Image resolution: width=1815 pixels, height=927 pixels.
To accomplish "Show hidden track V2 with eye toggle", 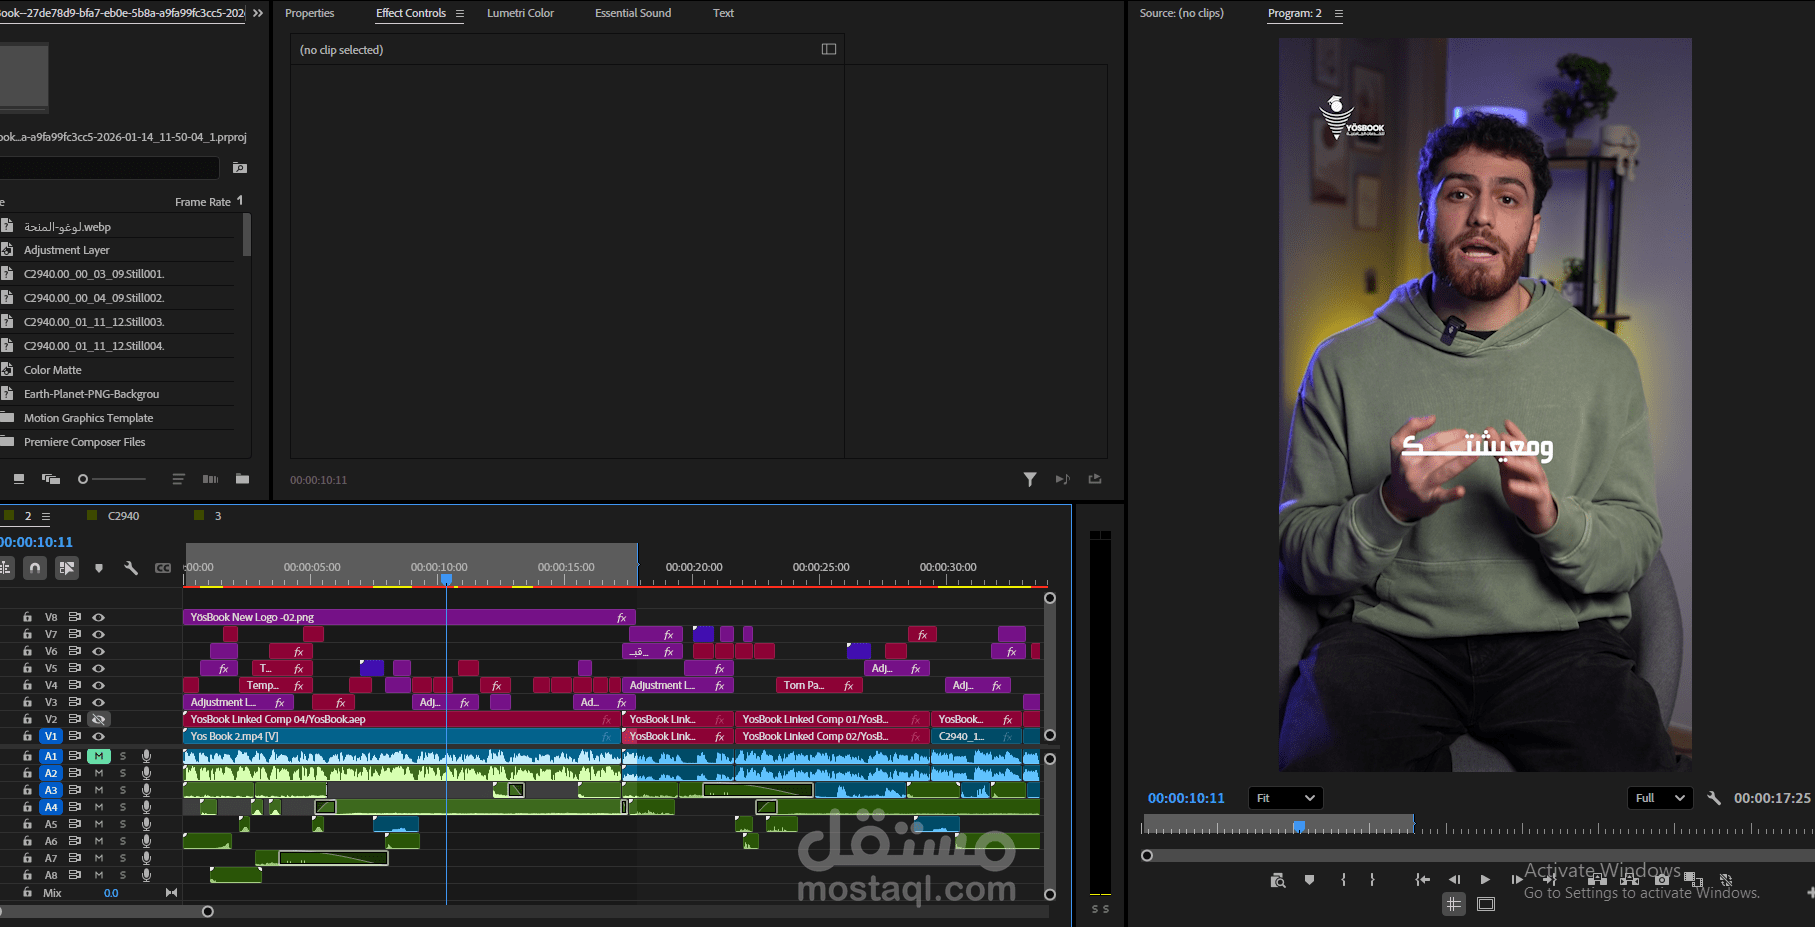I will 98,719.
